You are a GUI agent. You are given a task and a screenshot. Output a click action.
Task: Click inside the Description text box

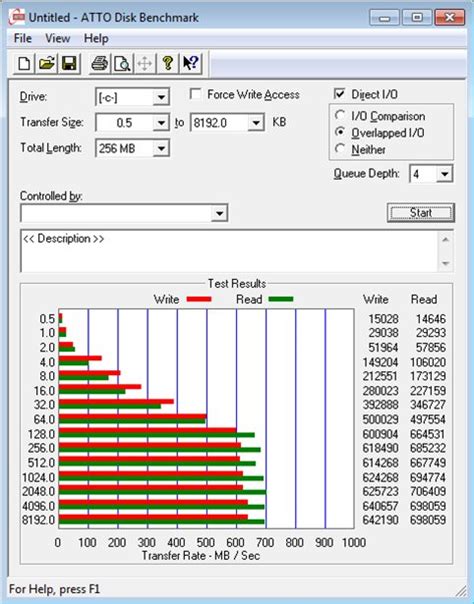pos(229,251)
